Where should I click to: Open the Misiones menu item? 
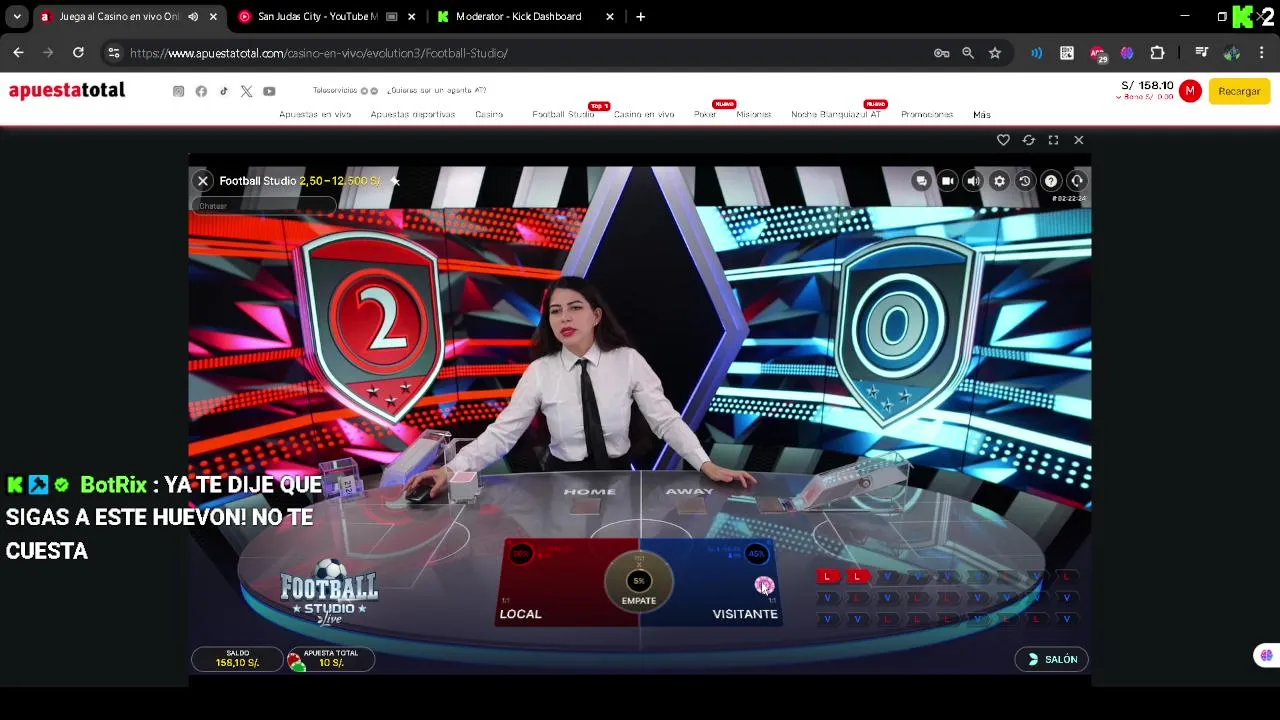click(754, 114)
